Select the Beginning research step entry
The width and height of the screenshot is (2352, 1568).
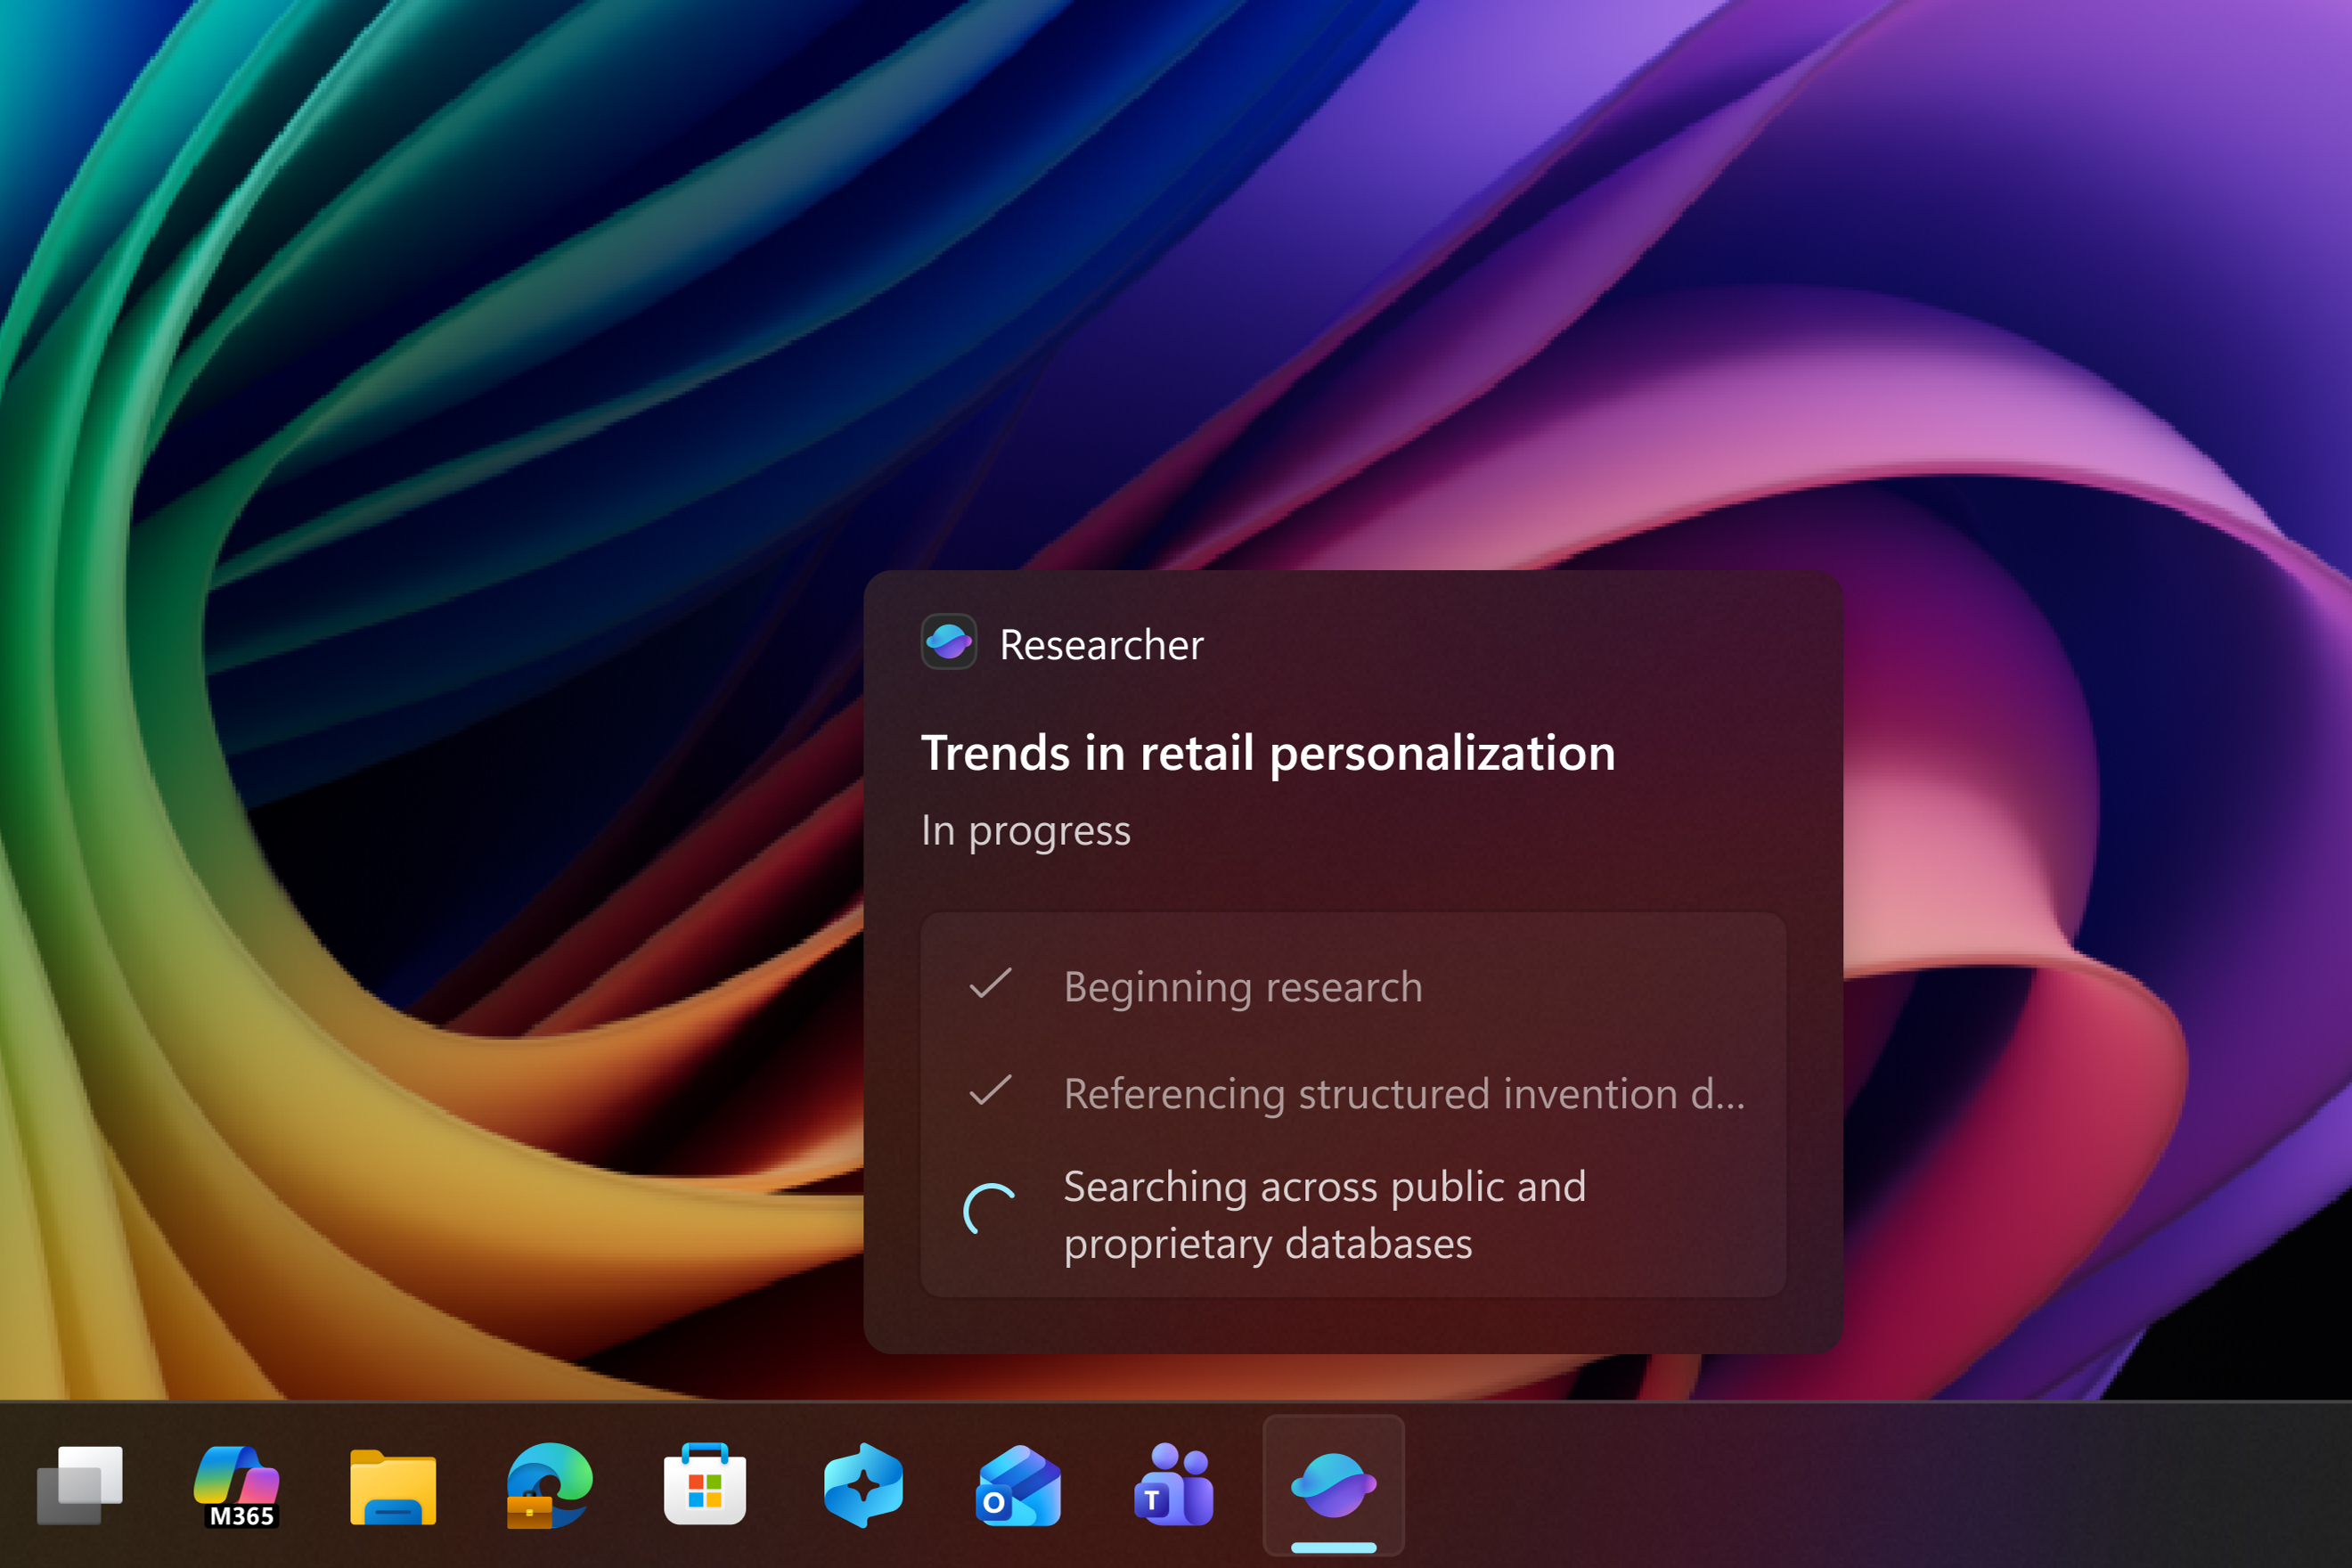click(1242, 986)
